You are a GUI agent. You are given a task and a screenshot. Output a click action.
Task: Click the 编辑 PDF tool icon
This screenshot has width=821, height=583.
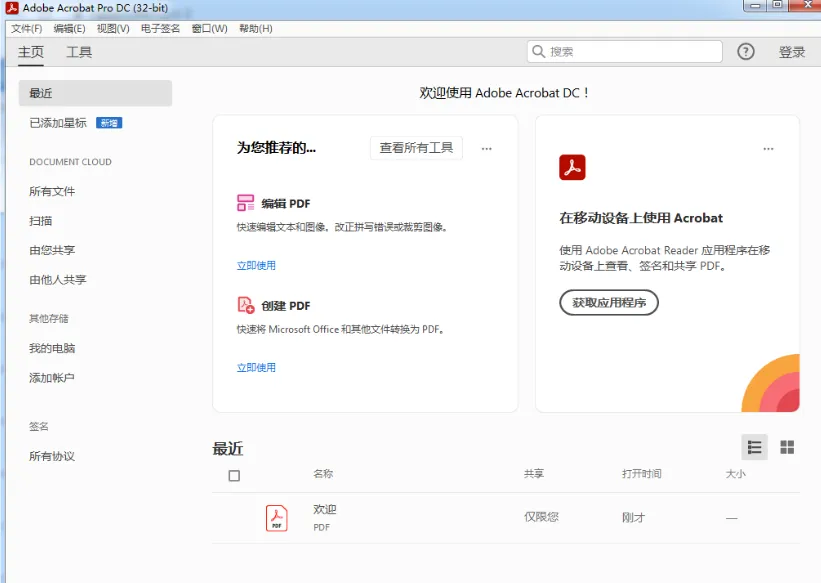[245, 203]
